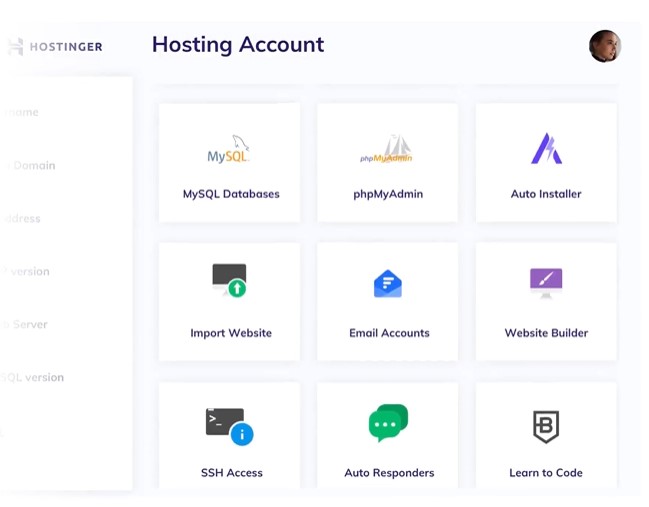Click the purple Auto Installer icon

546,149
